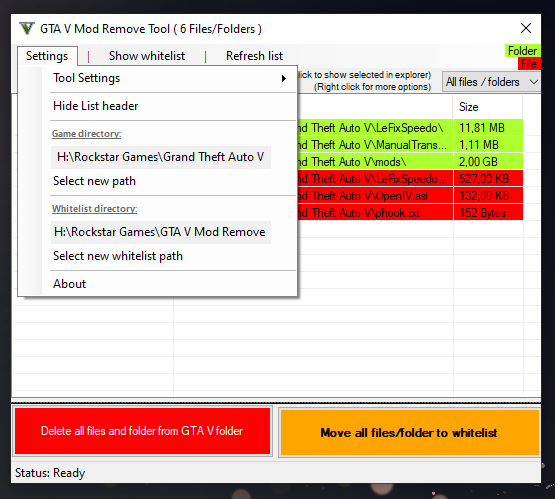Screen dimensions: 555x499
Task: Open the All files / folders dropdown
Action: [x=491, y=82]
